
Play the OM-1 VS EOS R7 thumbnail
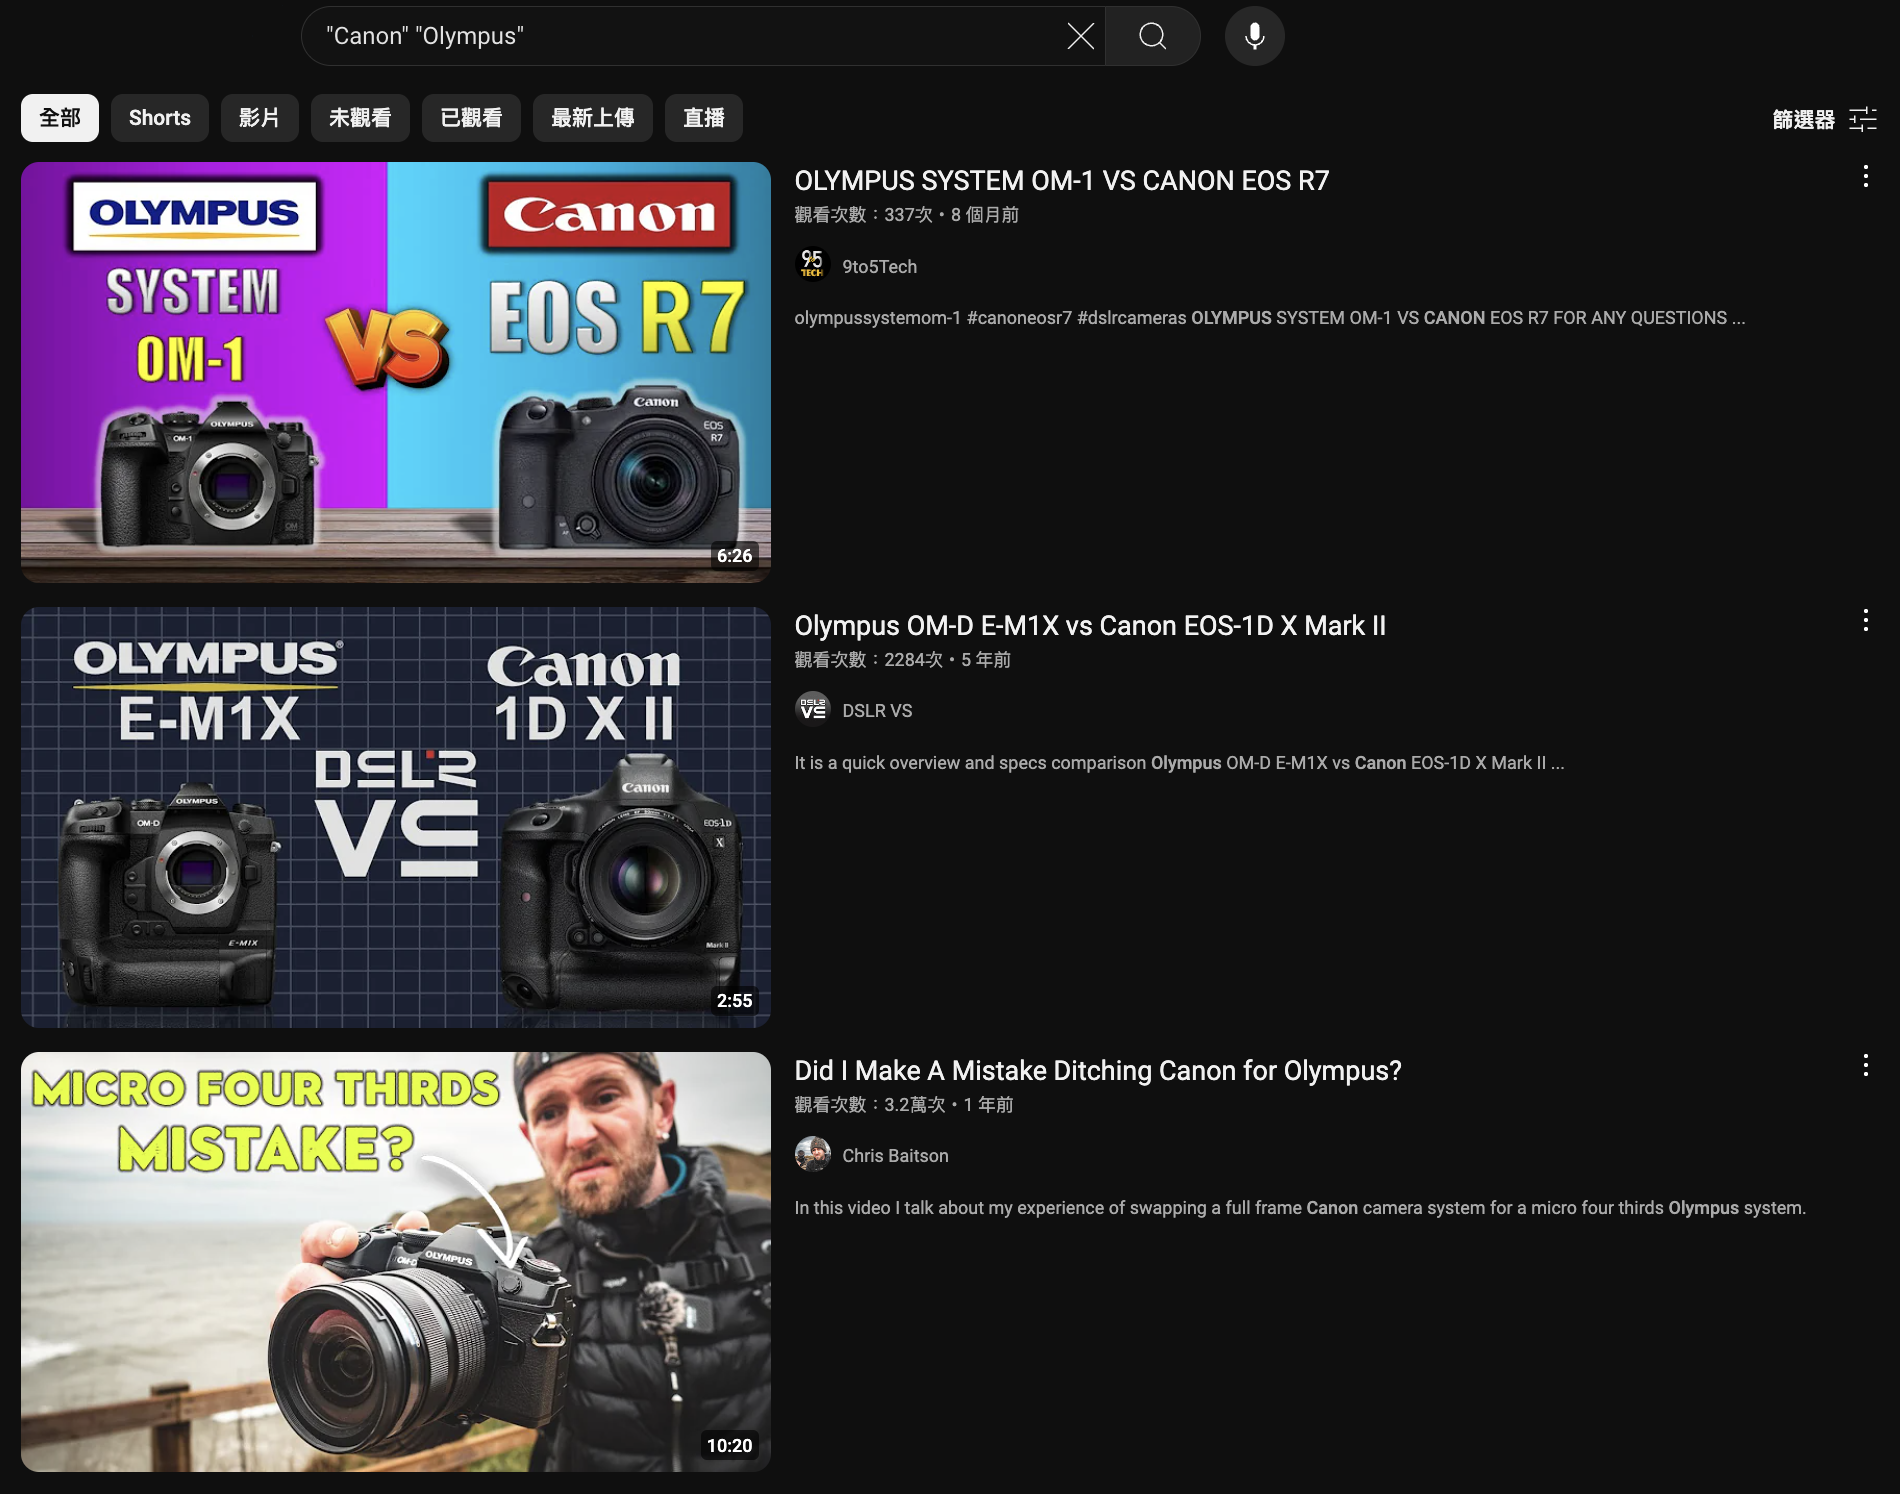coord(396,372)
